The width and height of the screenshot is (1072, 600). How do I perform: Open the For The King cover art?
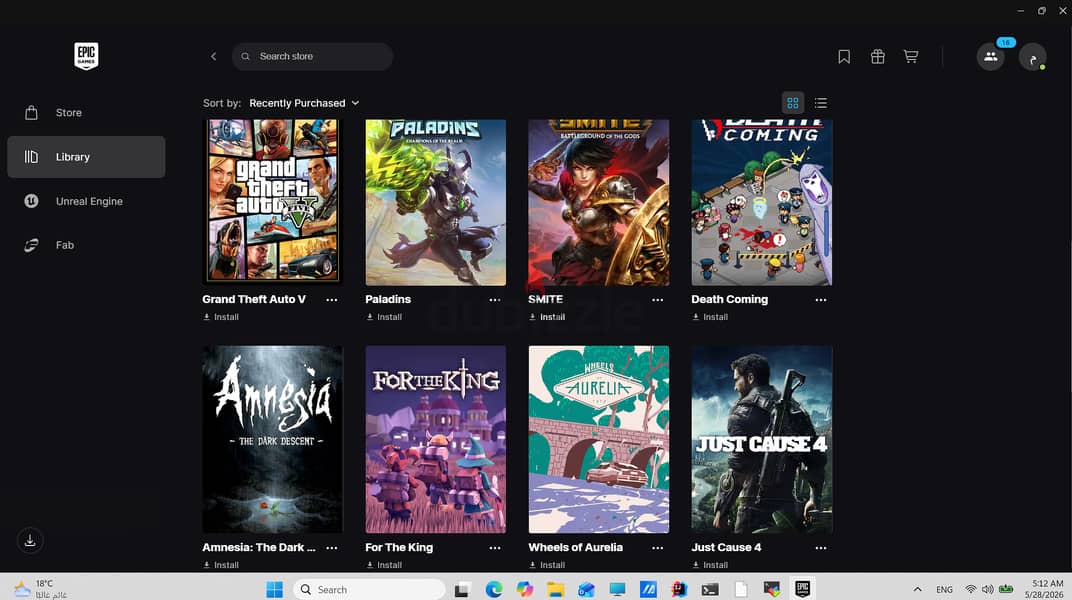point(436,439)
